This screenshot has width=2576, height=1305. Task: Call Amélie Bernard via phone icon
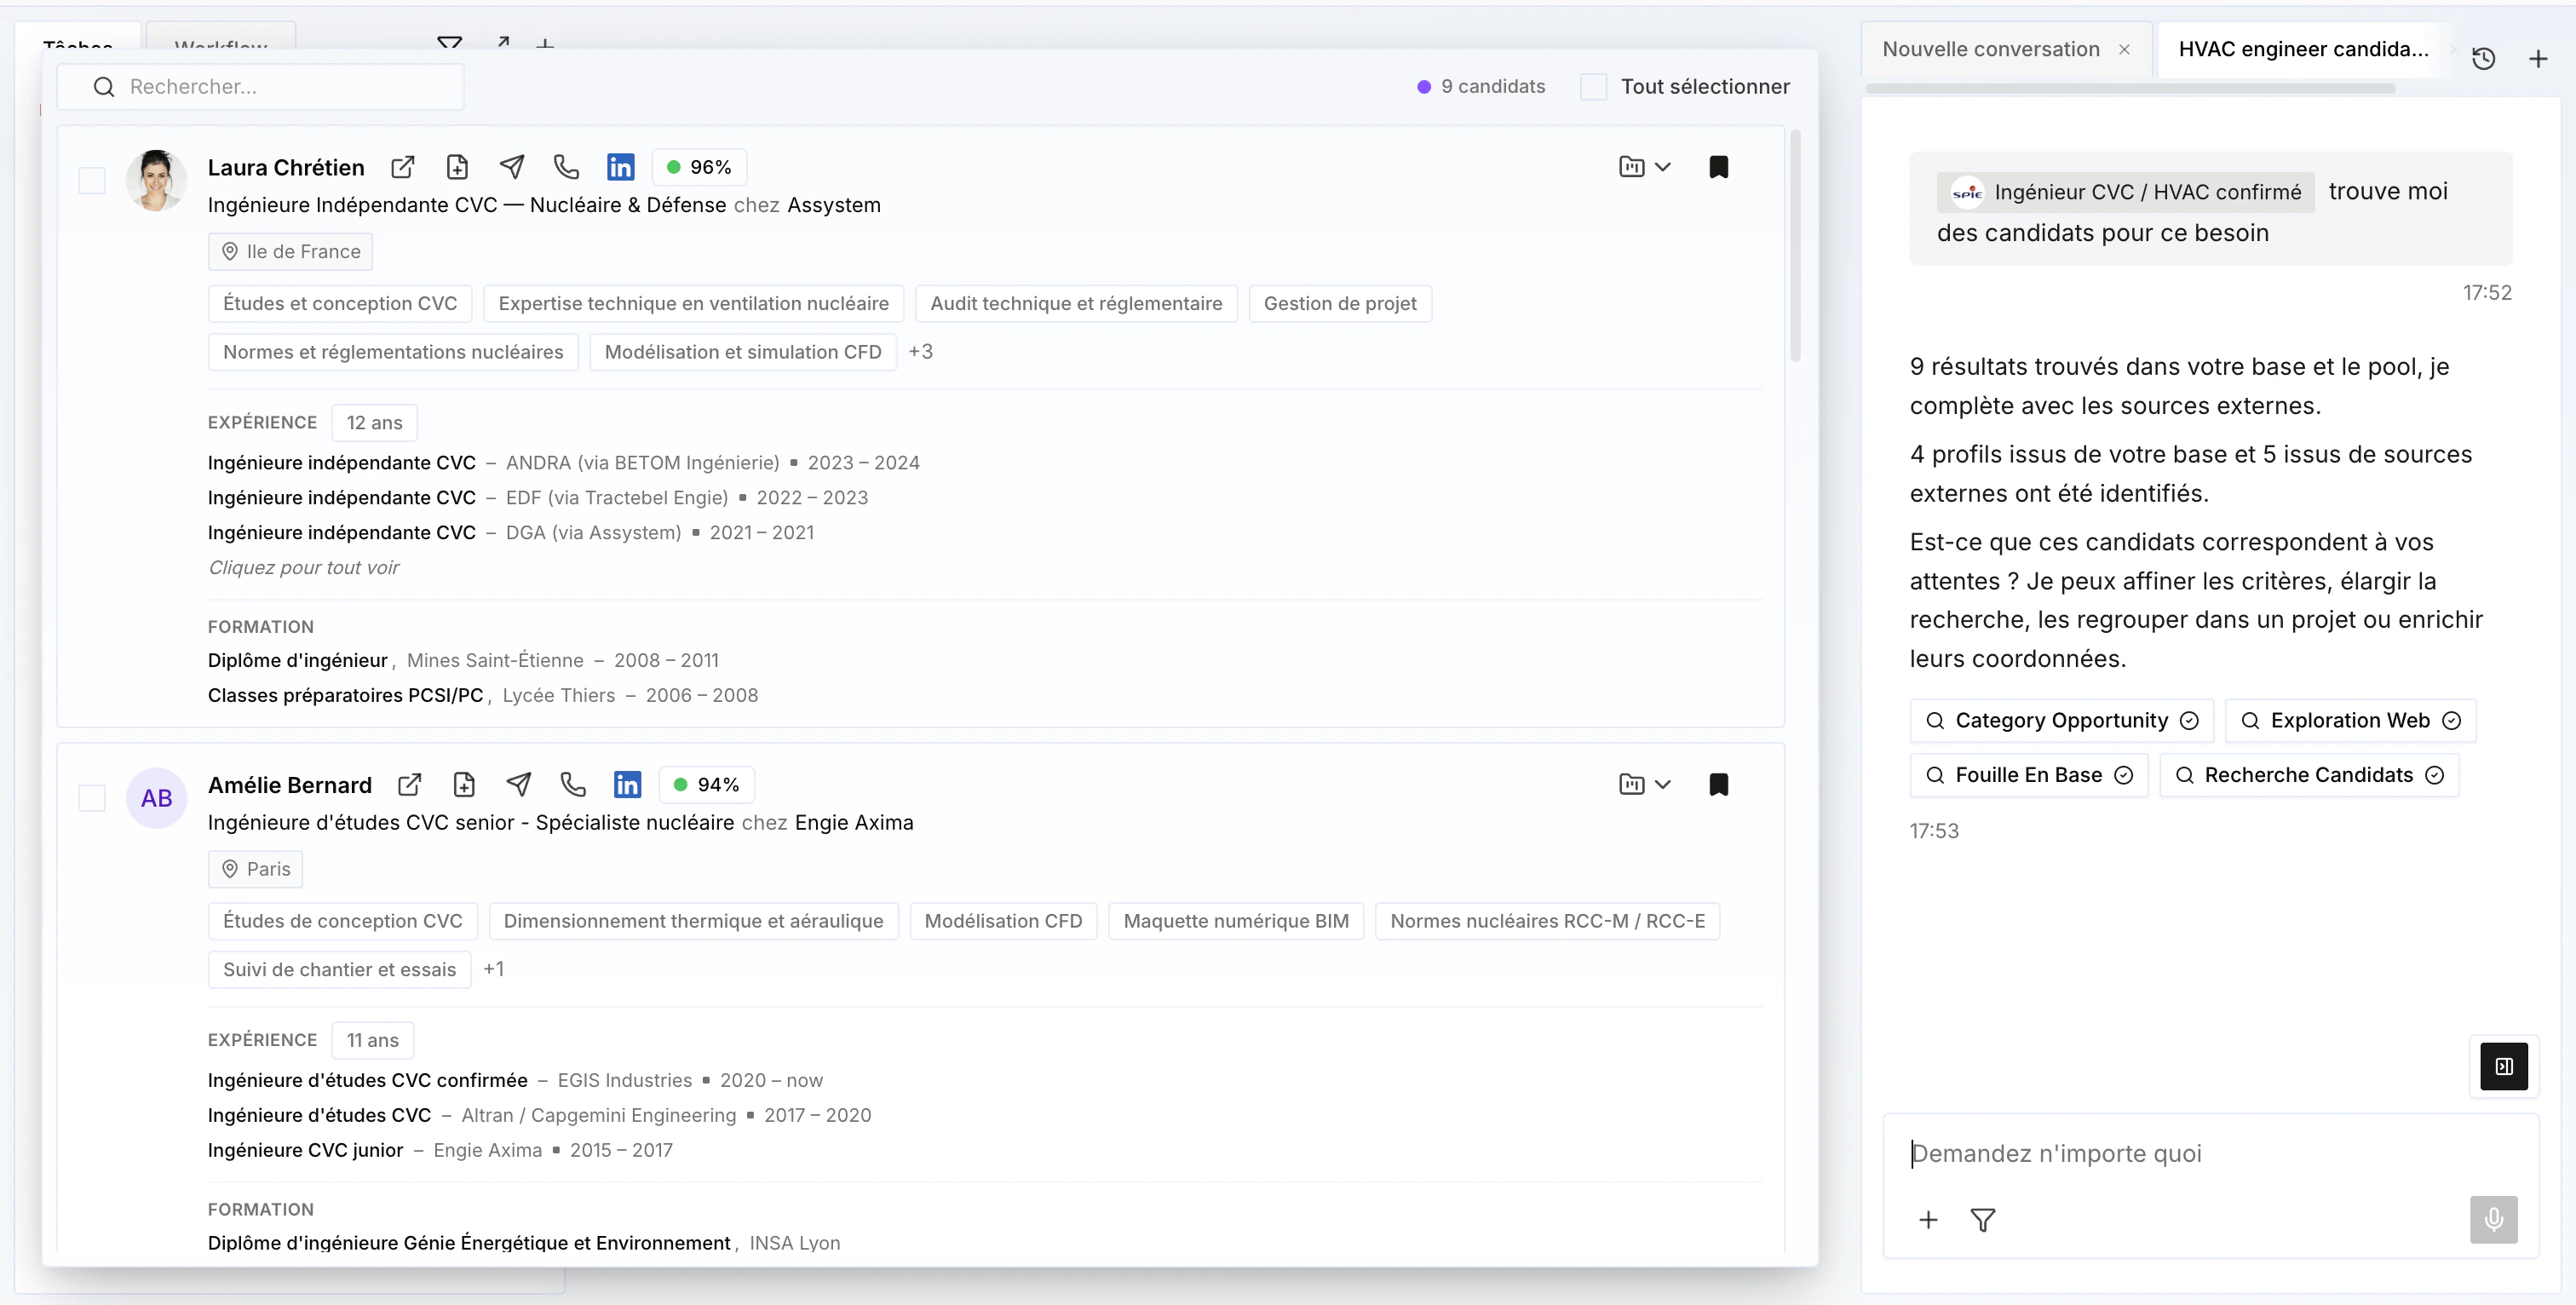click(574, 785)
